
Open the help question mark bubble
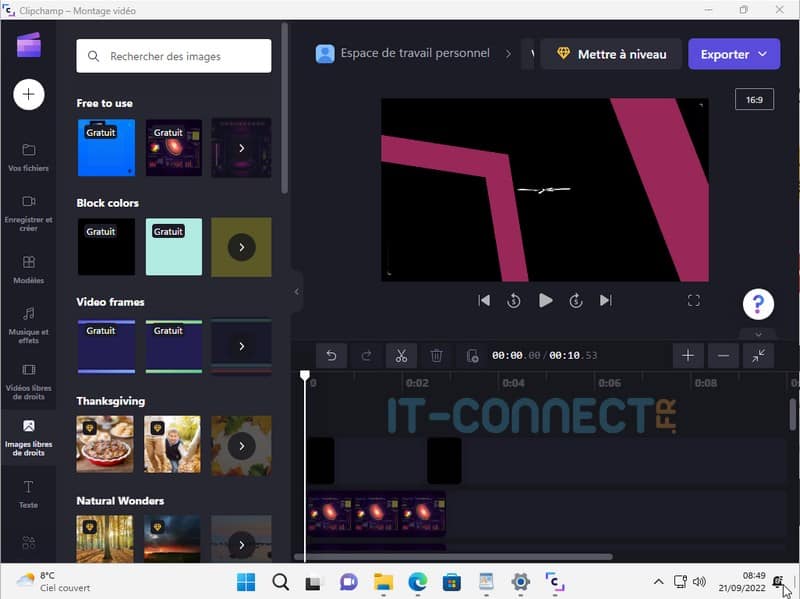pos(758,304)
